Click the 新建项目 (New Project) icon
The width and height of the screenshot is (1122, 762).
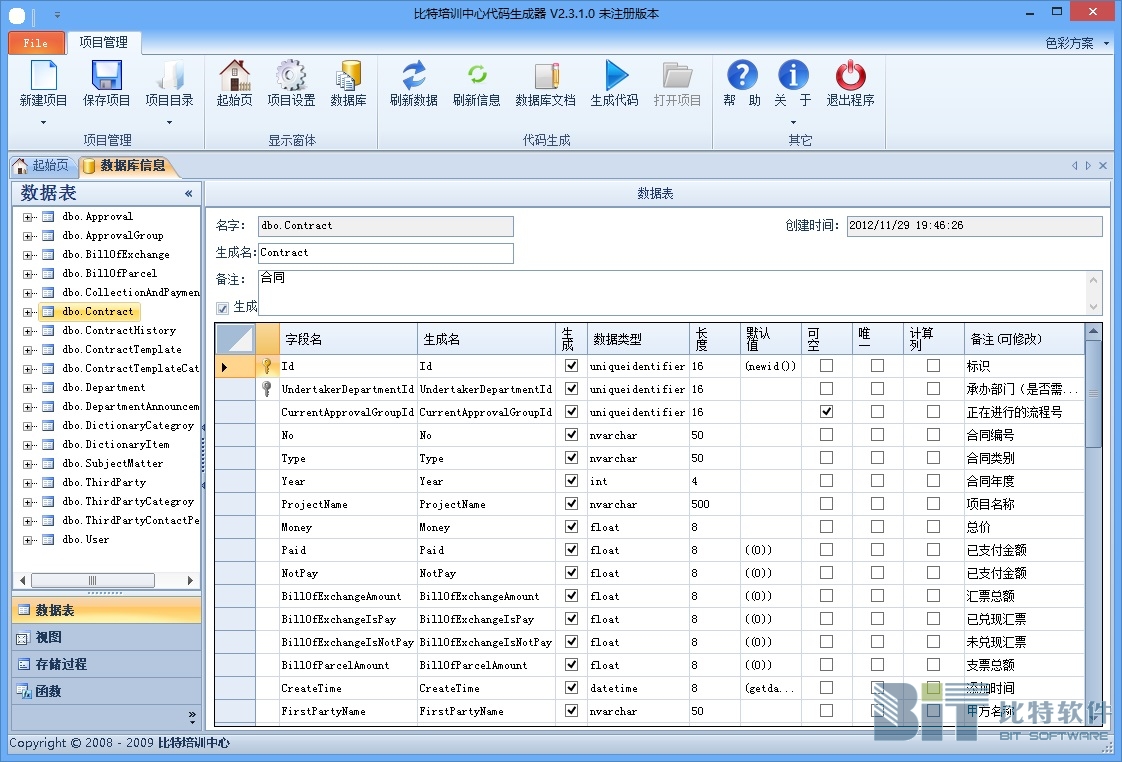coord(44,76)
